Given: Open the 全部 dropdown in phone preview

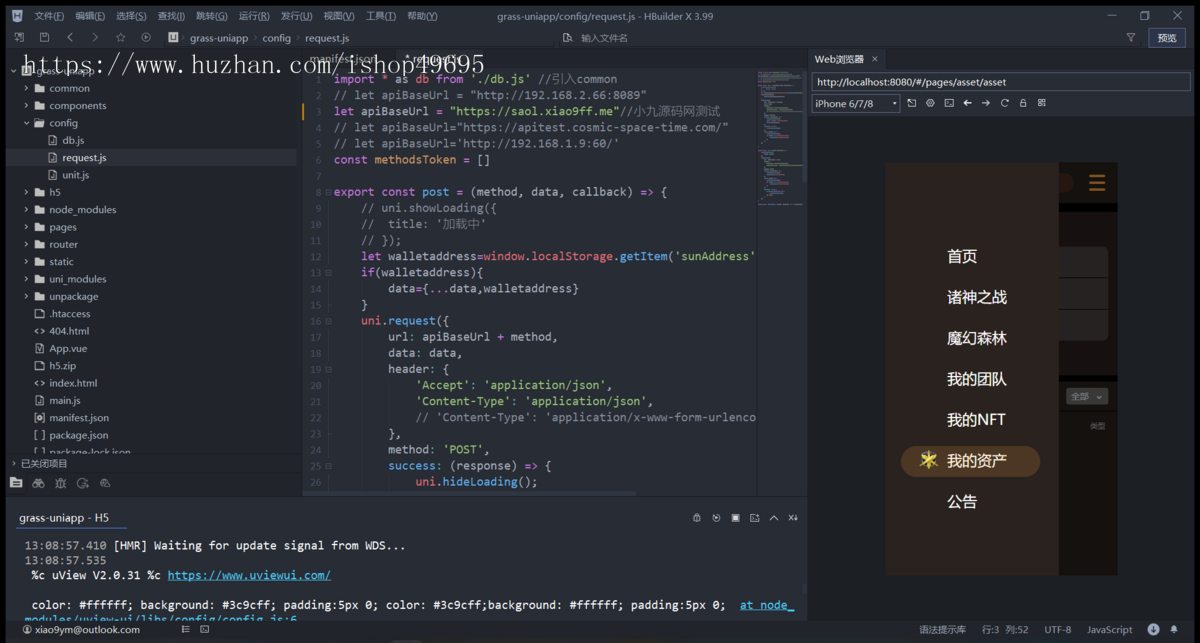Looking at the screenshot, I should click(1087, 396).
